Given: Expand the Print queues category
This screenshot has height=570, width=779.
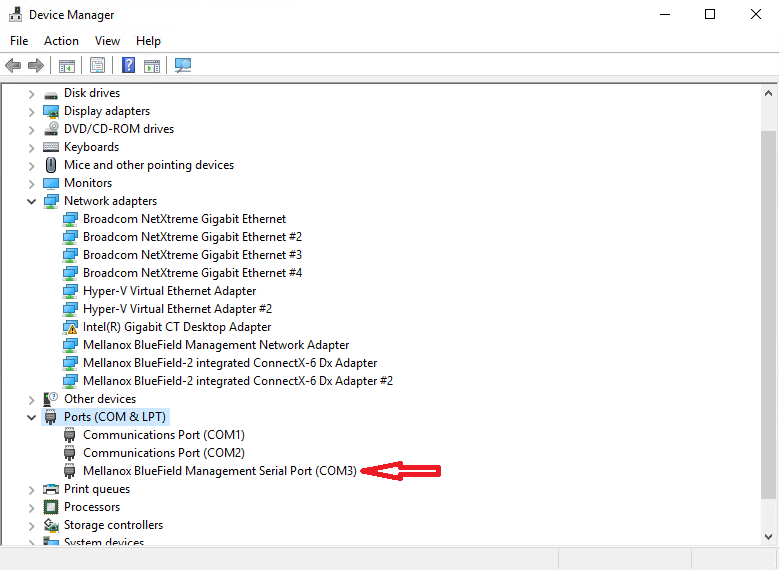Looking at the screenshot, I should pos(32,489).
